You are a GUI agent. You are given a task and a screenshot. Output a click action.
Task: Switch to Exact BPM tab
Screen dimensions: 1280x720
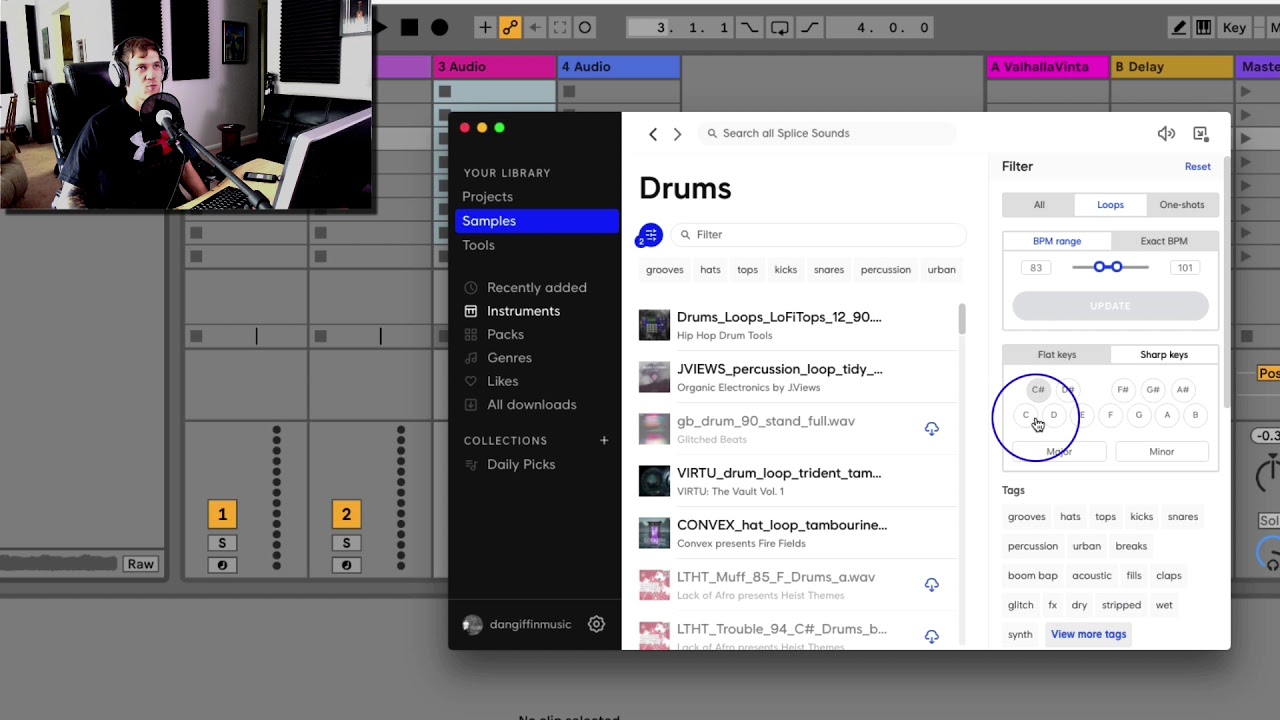[x=1164, y=241]
